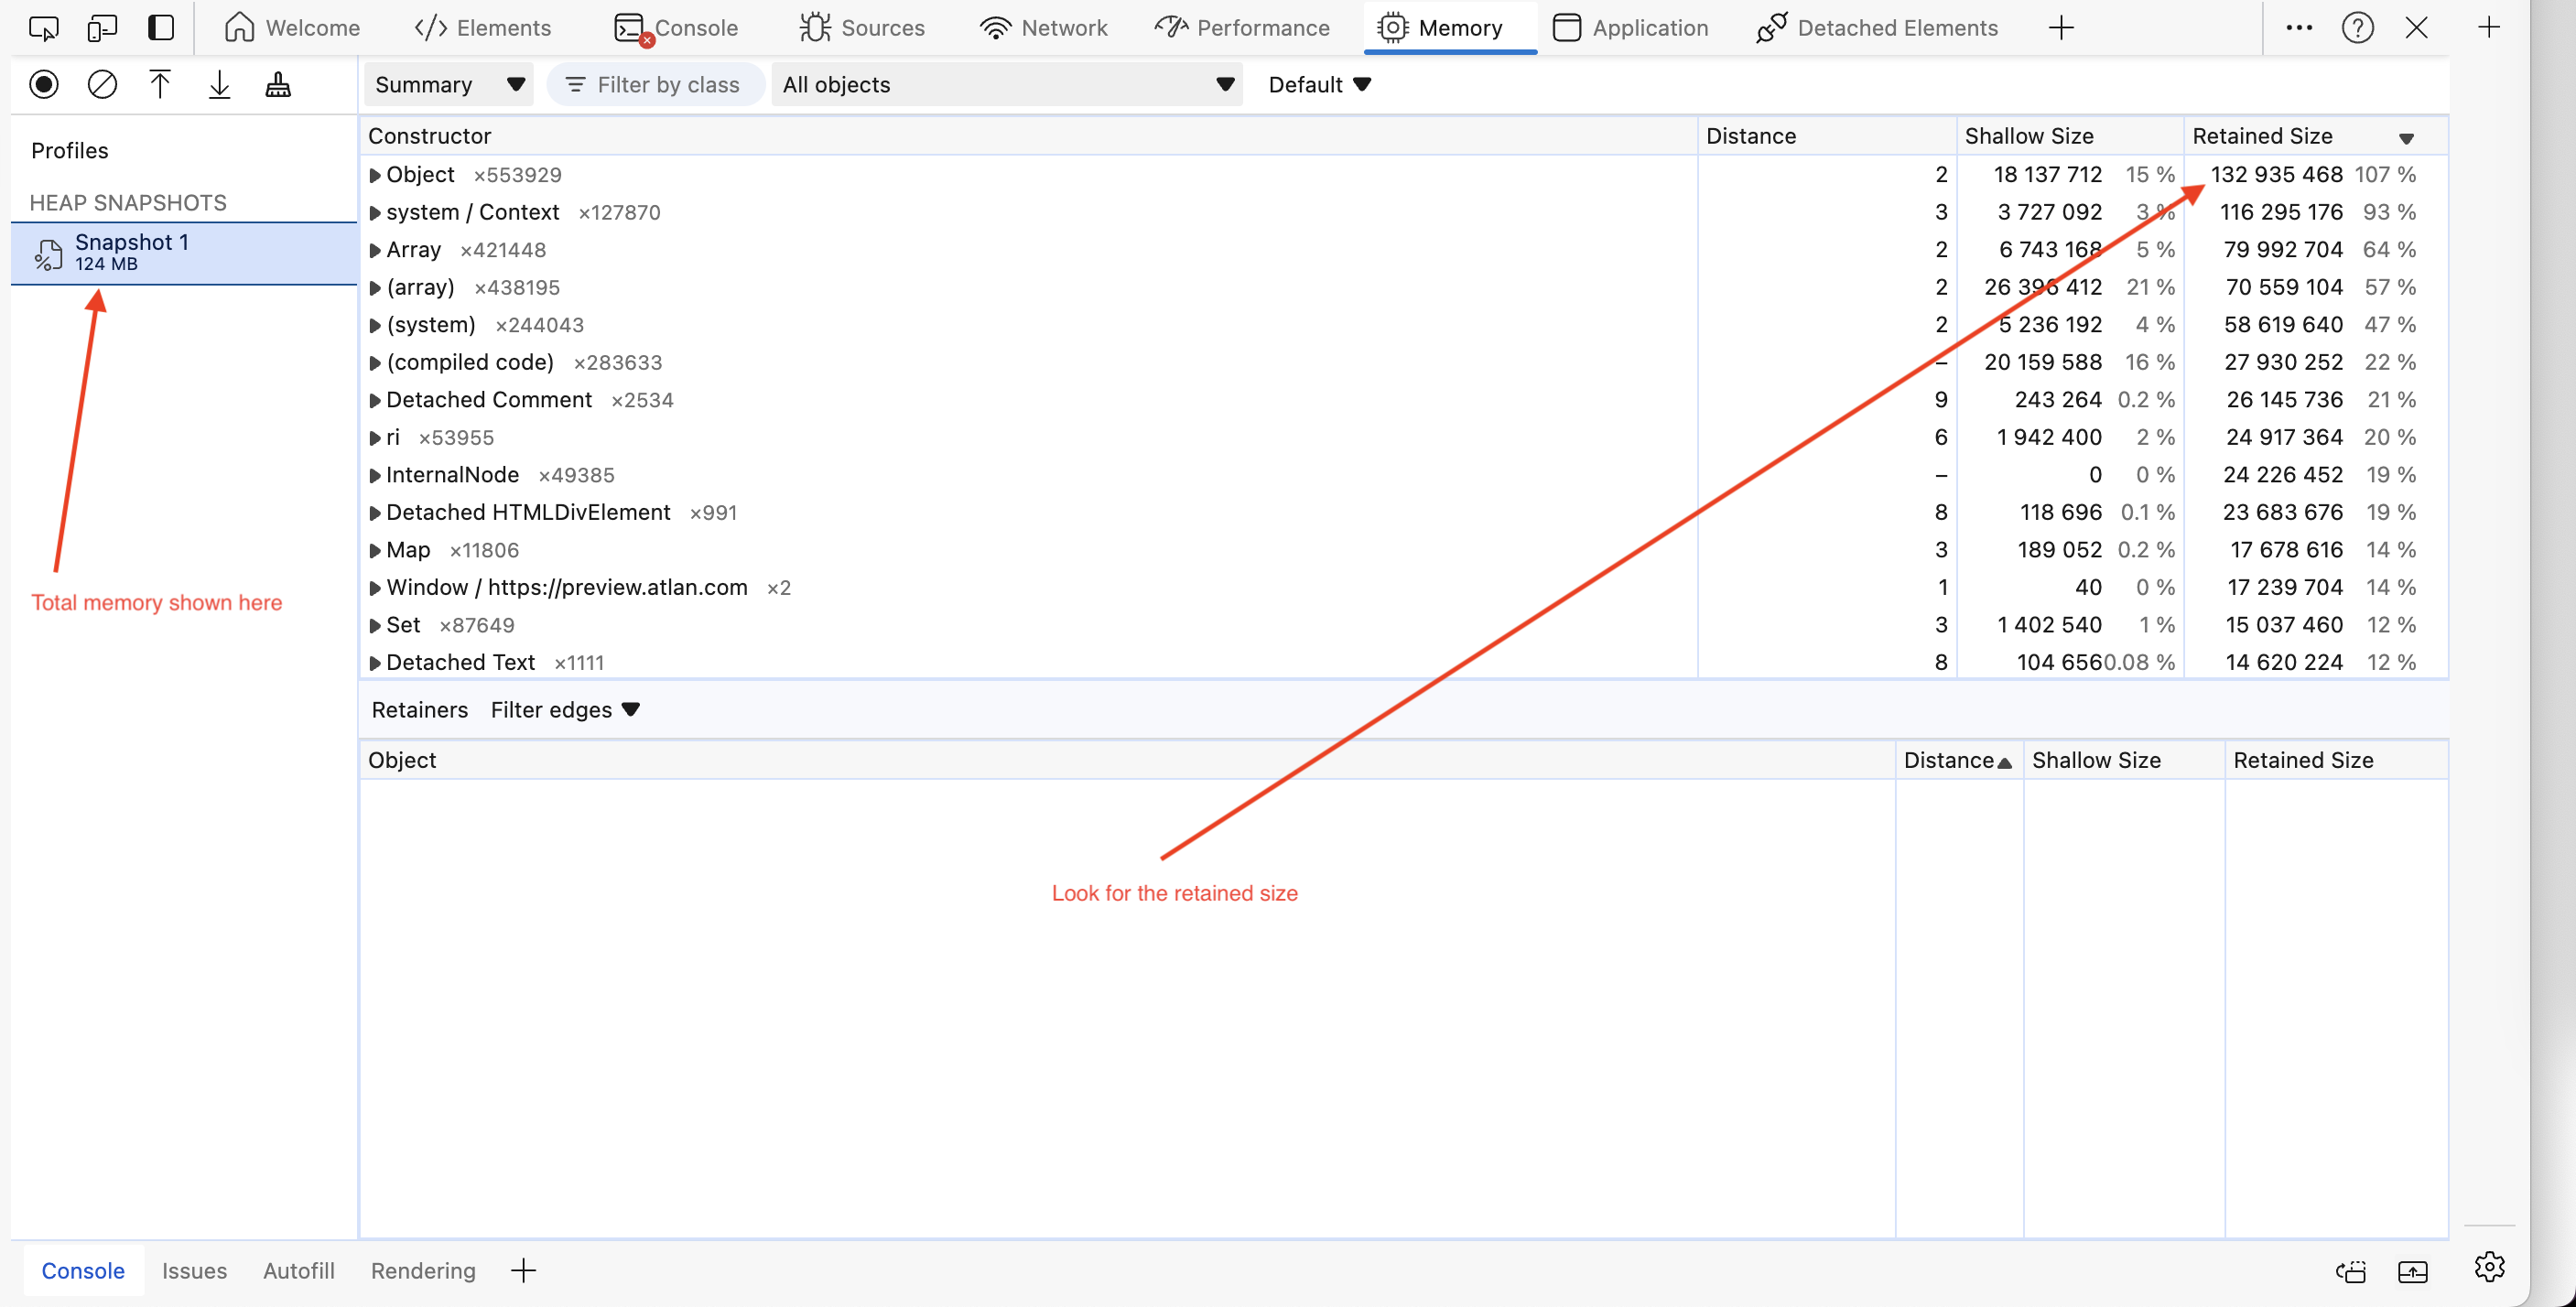Click the broom cleanup icon in the toolbar
The image size is (2576, 1307).
(x=278, y=84)
